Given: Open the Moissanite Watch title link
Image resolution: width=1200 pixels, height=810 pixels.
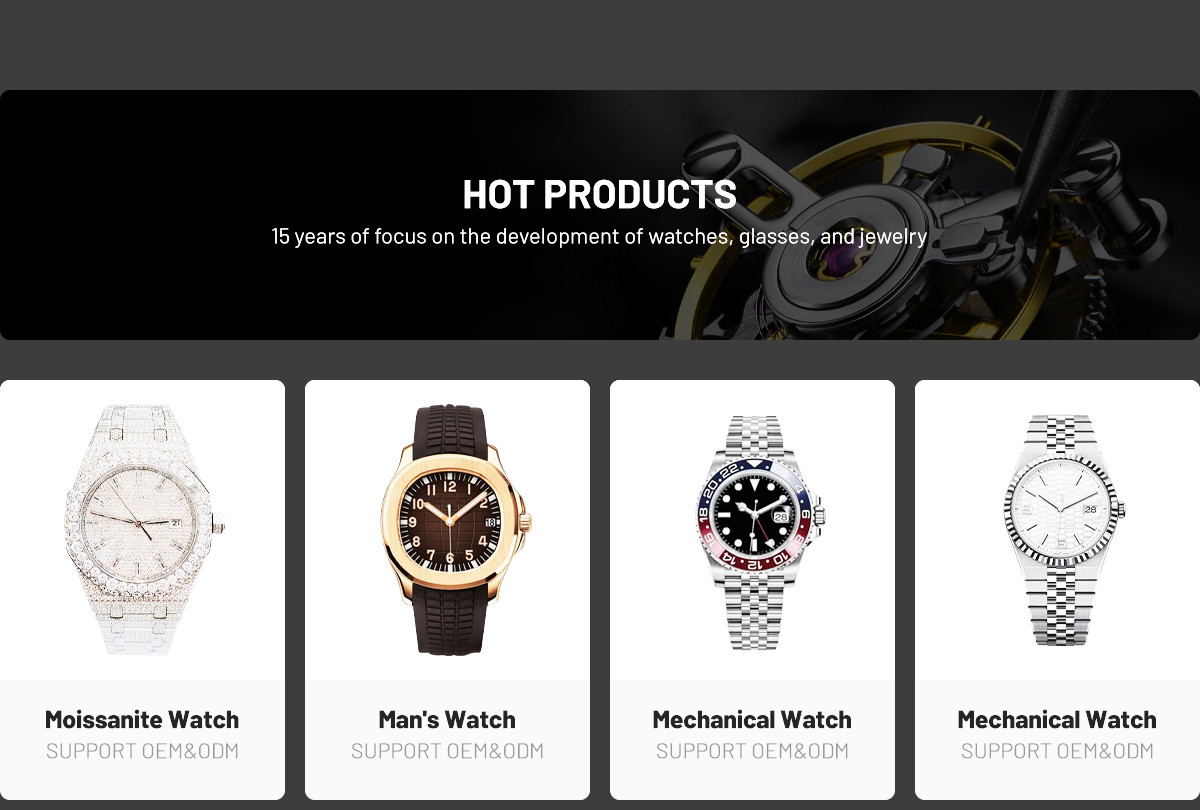Looking at the screenshot, I should (x=142, y=719).
